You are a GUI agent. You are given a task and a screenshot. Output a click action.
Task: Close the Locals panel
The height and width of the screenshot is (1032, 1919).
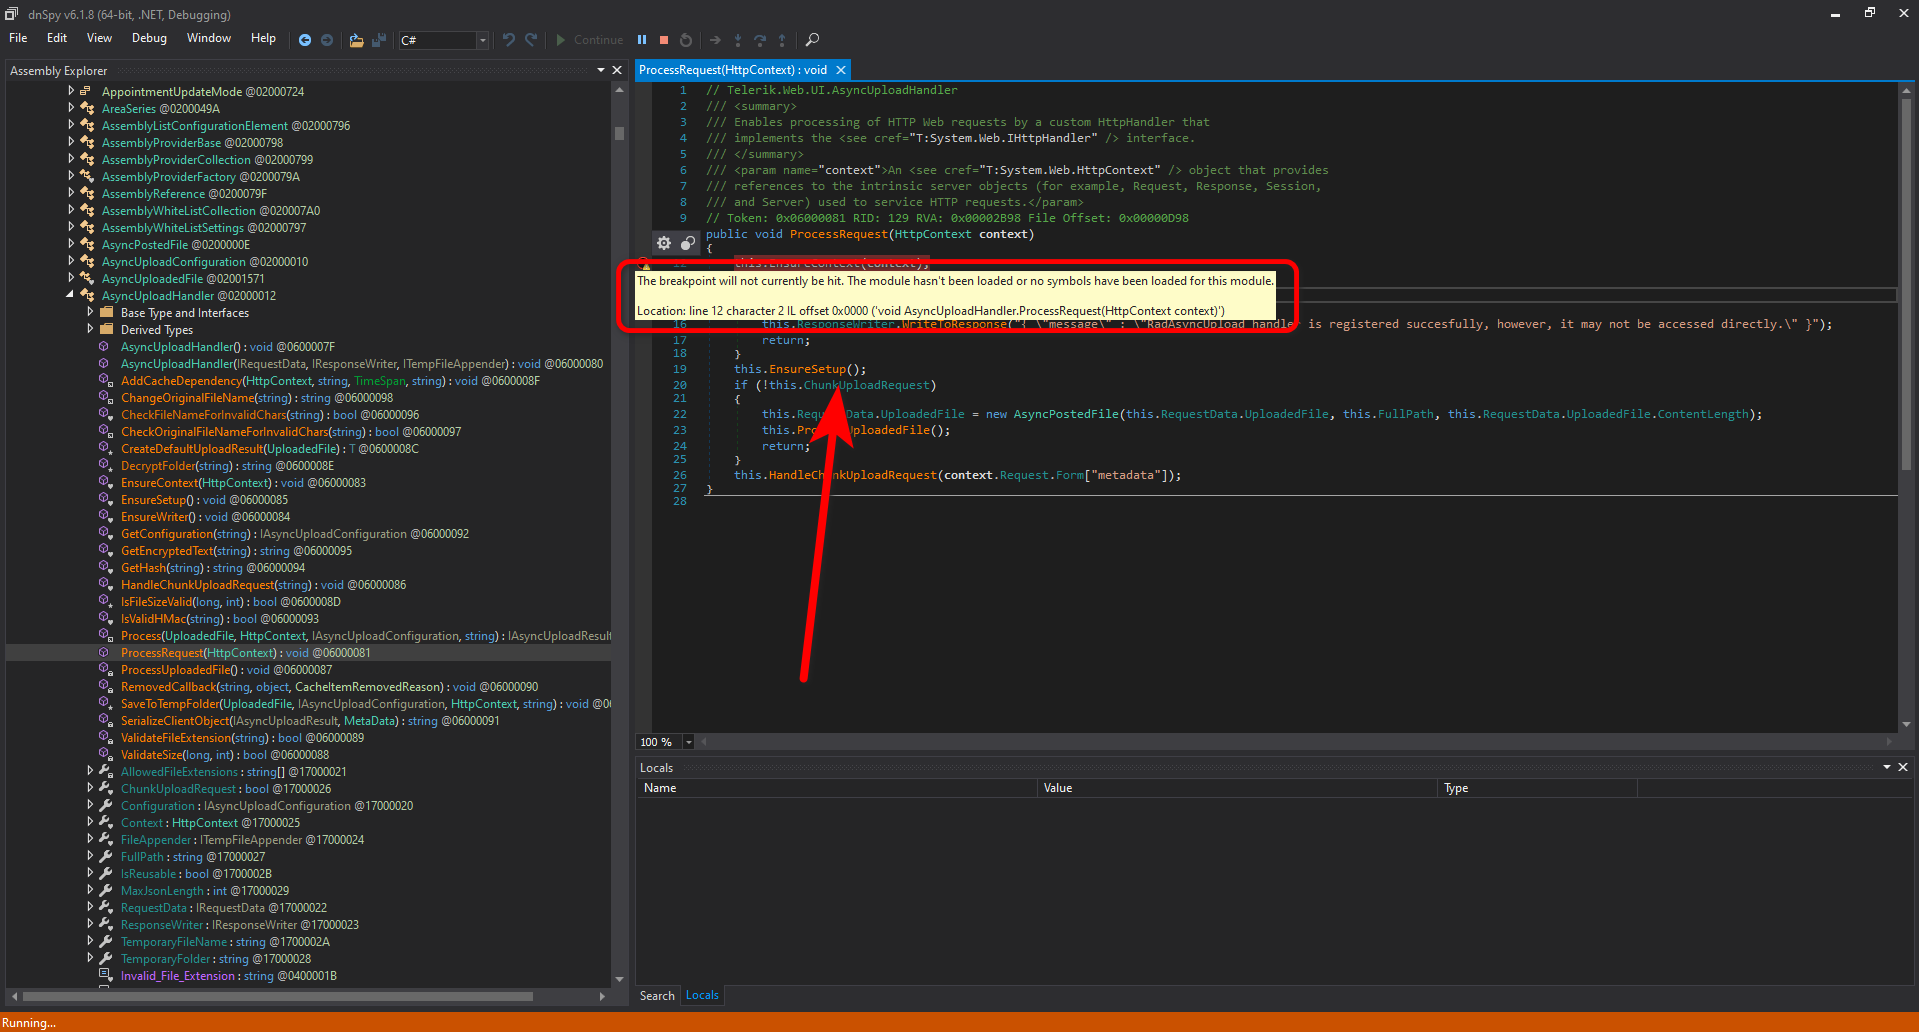1903,767
